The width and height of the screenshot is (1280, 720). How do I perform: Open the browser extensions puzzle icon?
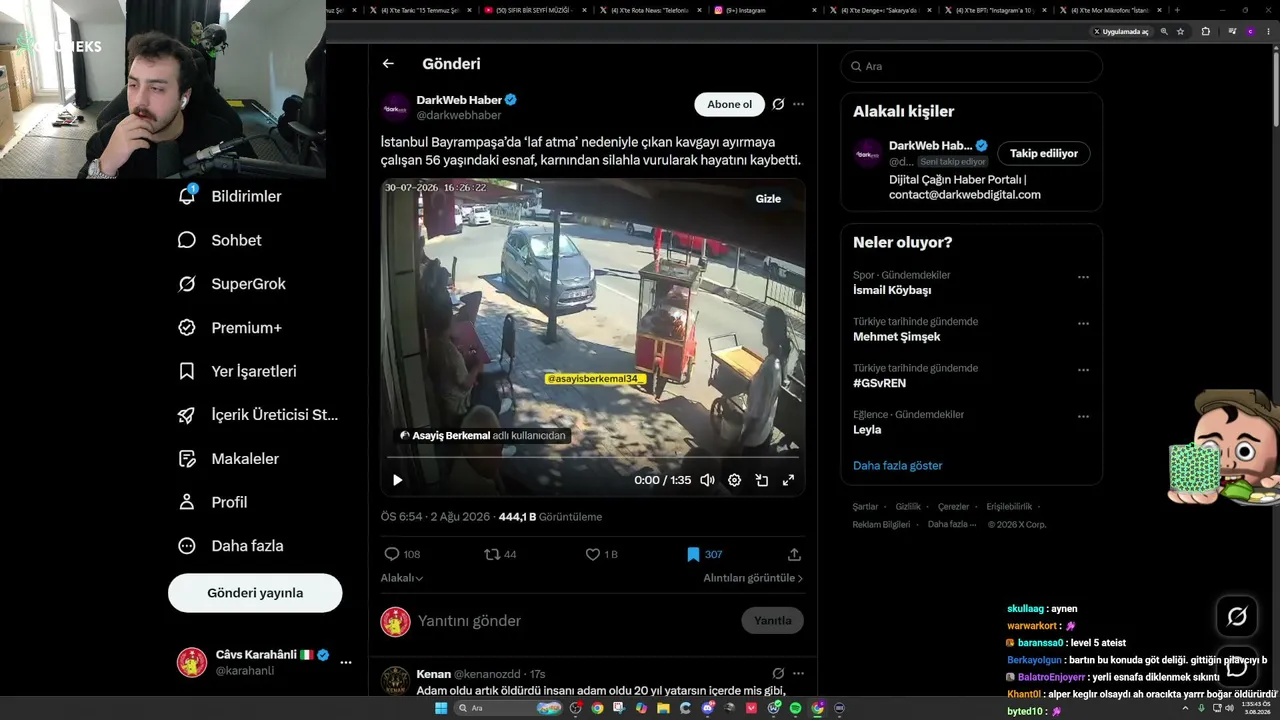point(1205,31)
